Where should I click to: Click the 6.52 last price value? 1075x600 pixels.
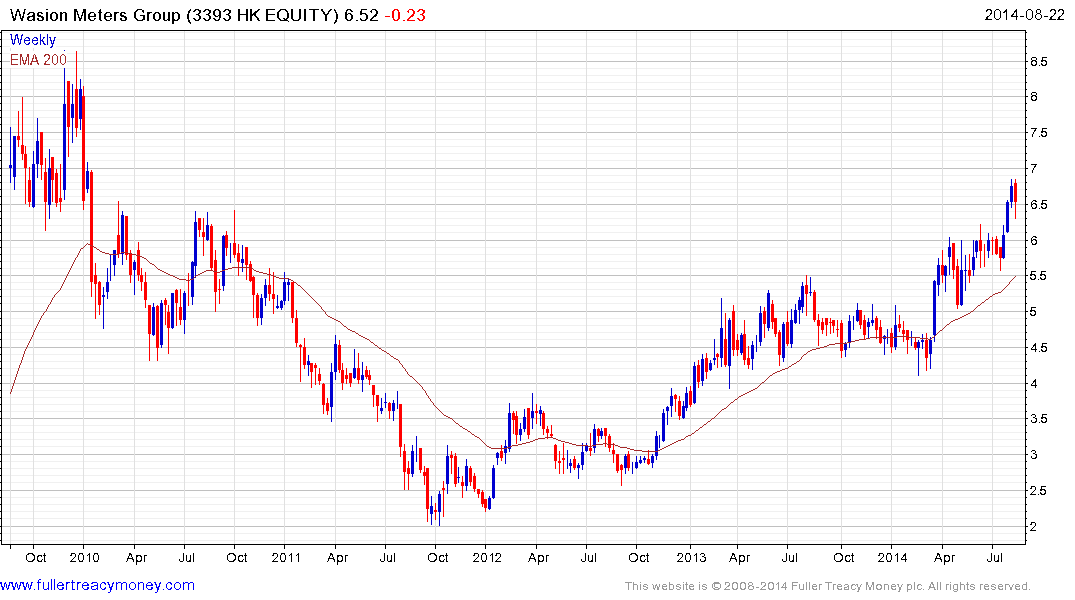(x=361, y=15)
